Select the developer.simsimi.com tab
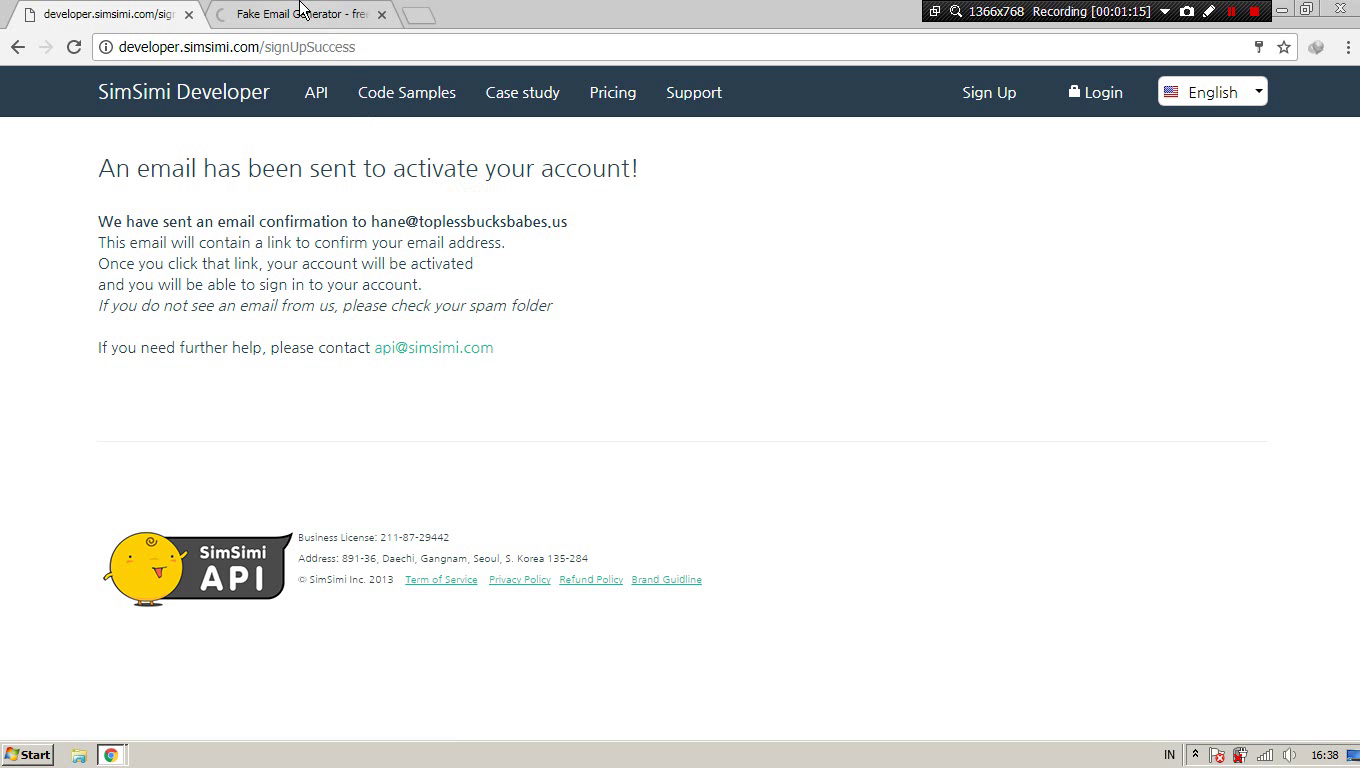This screenshot has width=1360, height=768. click(108, 15)
